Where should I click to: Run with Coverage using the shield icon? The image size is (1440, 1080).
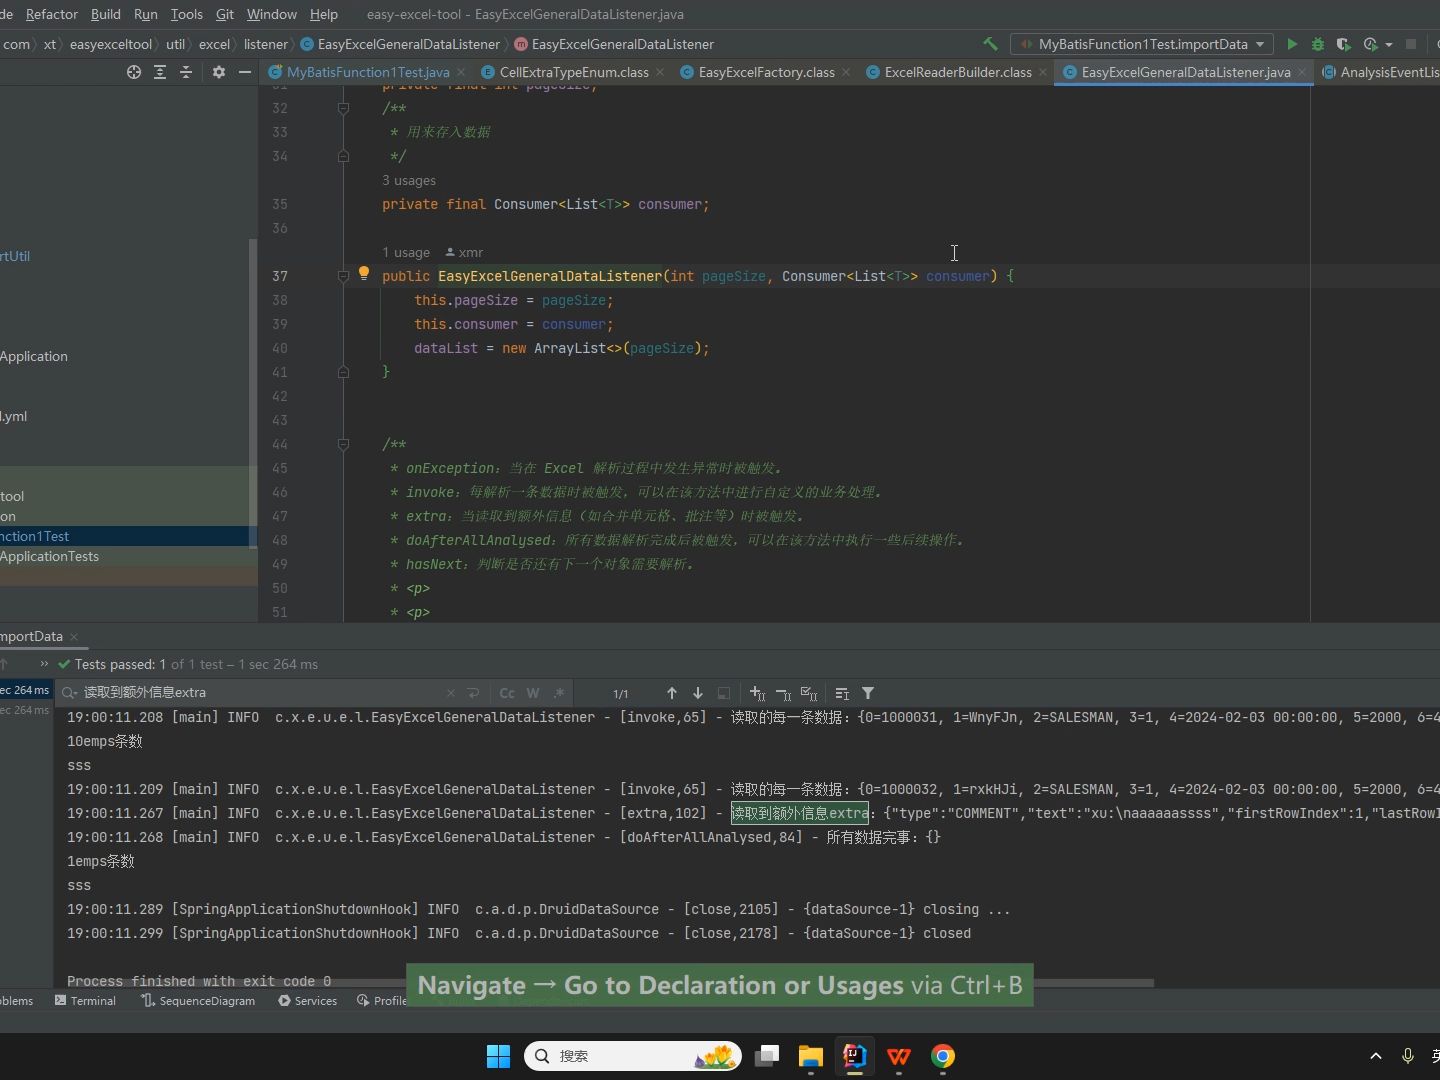point(1344,44)
